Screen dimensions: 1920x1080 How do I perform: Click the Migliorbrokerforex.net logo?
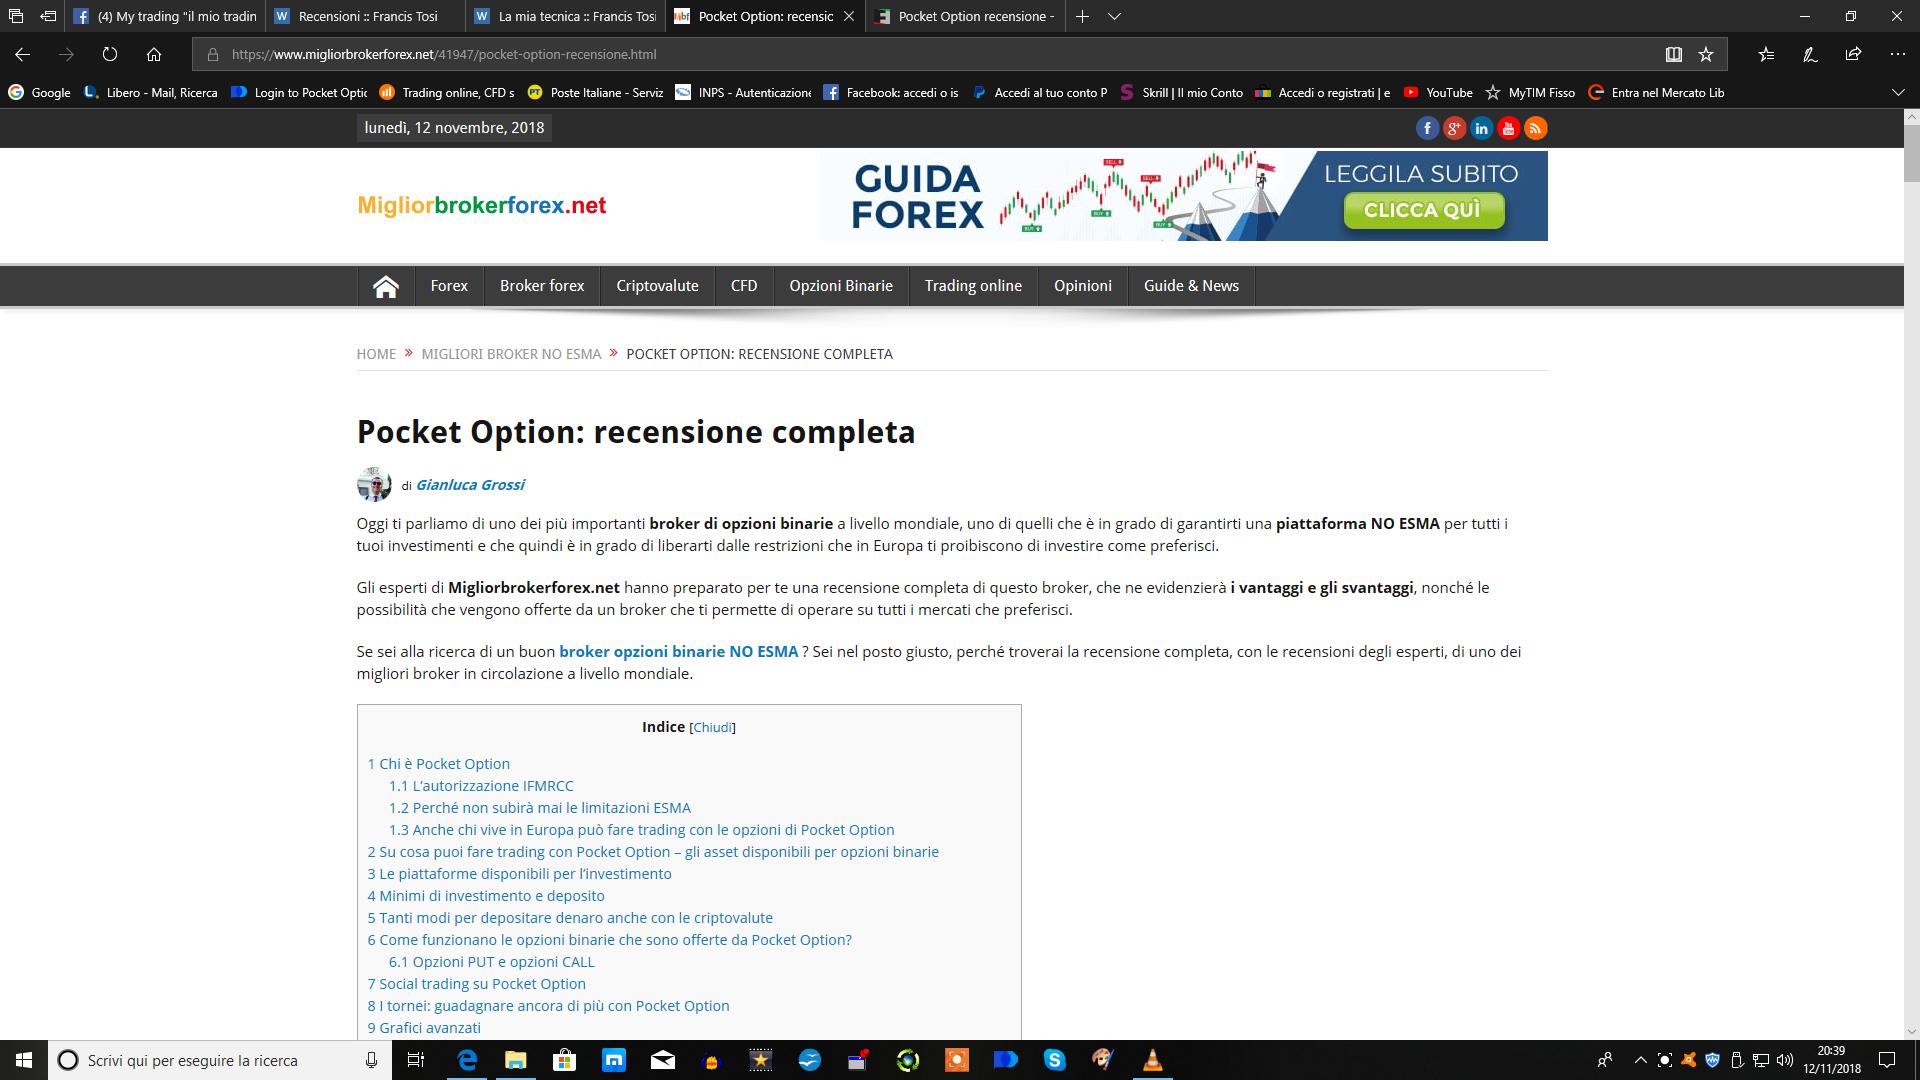tap(482, 205)
